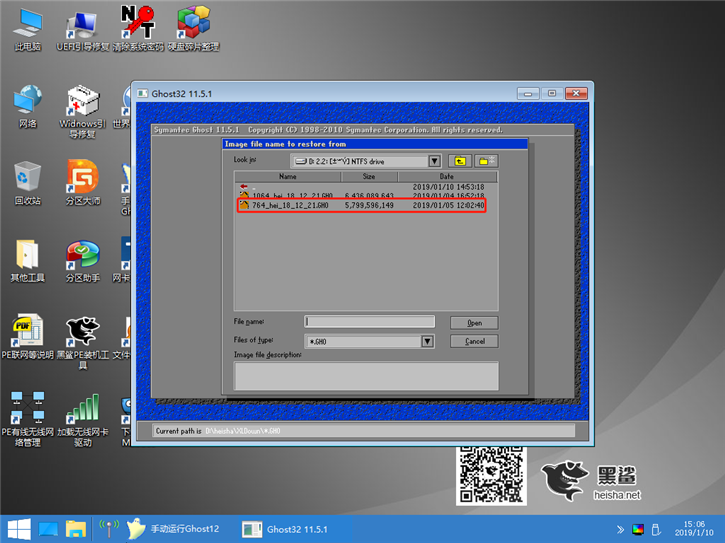Open the Look in drive combo box

tap(365, 161)
